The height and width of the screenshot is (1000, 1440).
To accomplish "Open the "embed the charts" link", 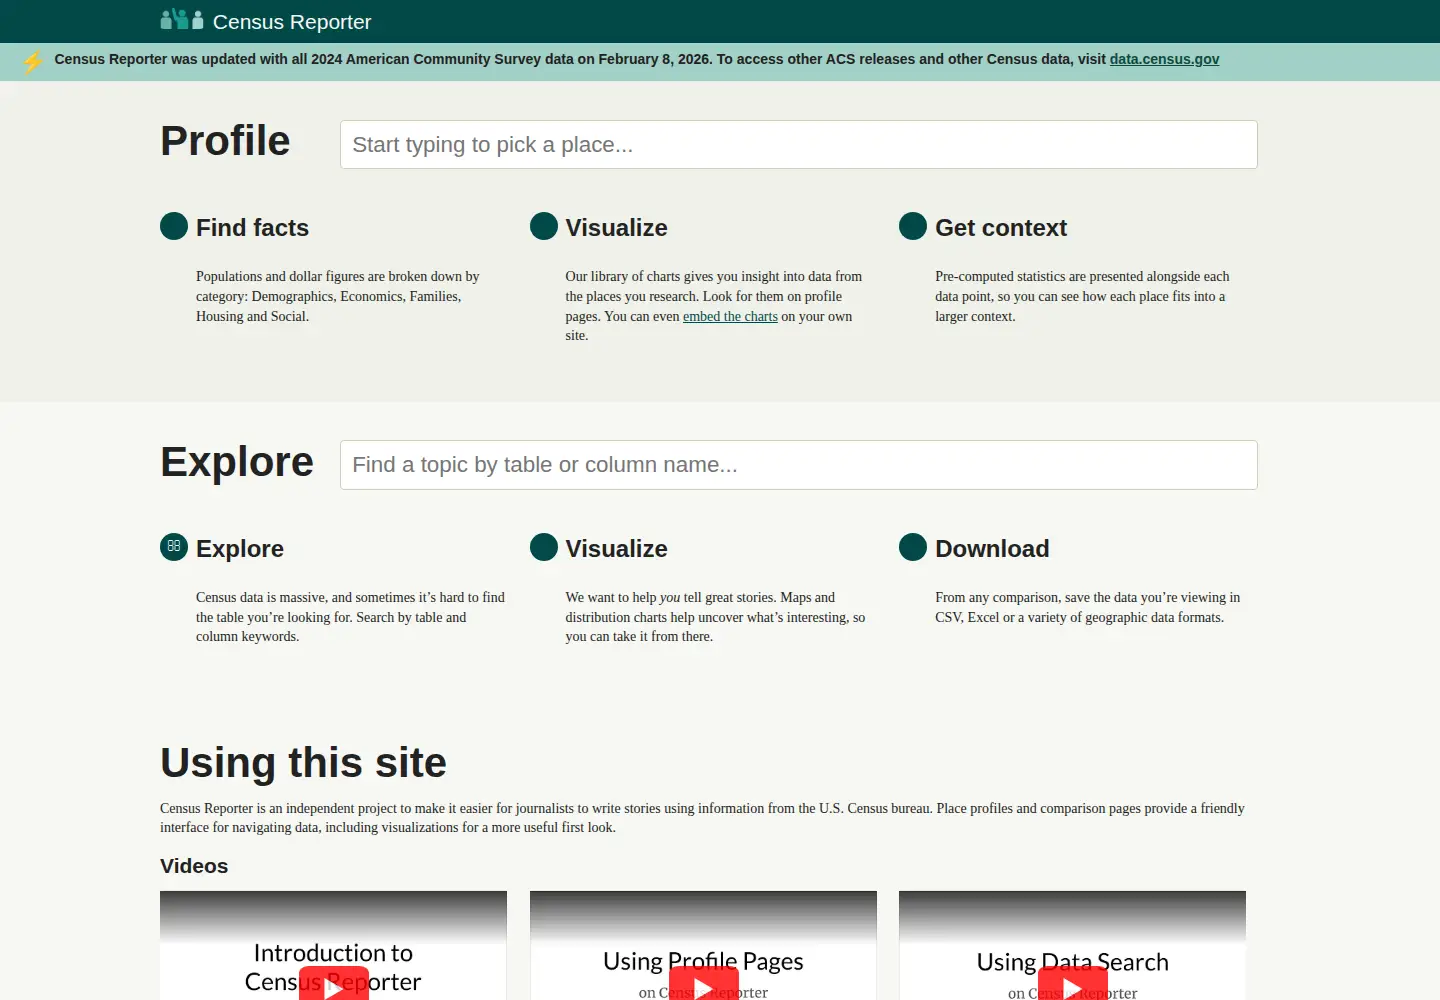I will 730,316.
